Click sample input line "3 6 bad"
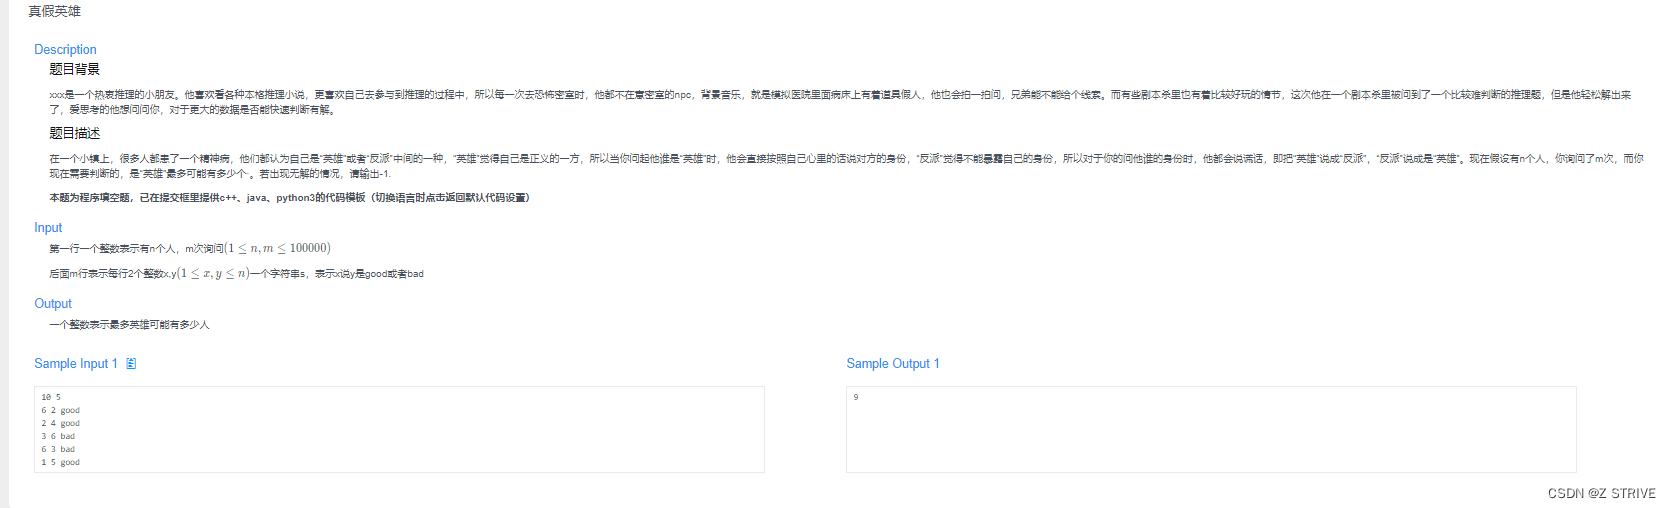 58,436
